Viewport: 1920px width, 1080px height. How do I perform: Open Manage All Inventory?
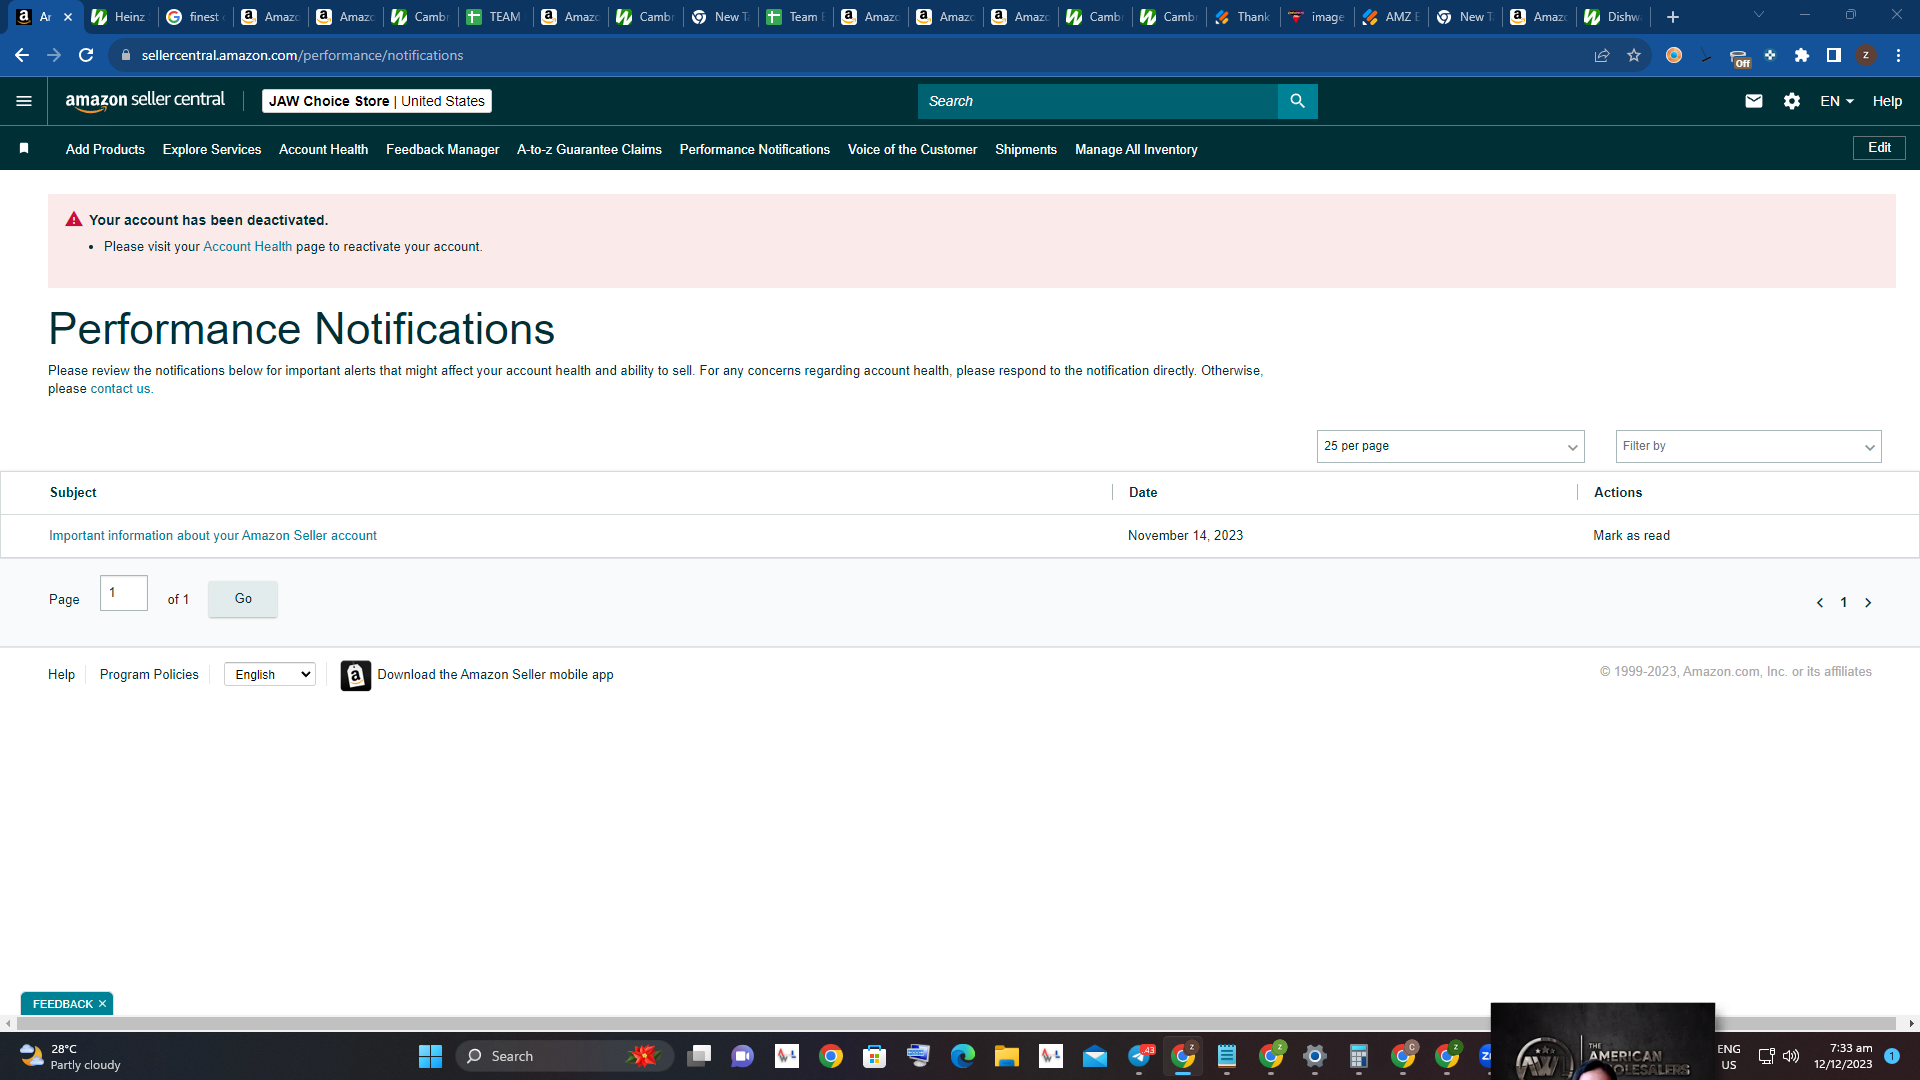pos(1136,149)
